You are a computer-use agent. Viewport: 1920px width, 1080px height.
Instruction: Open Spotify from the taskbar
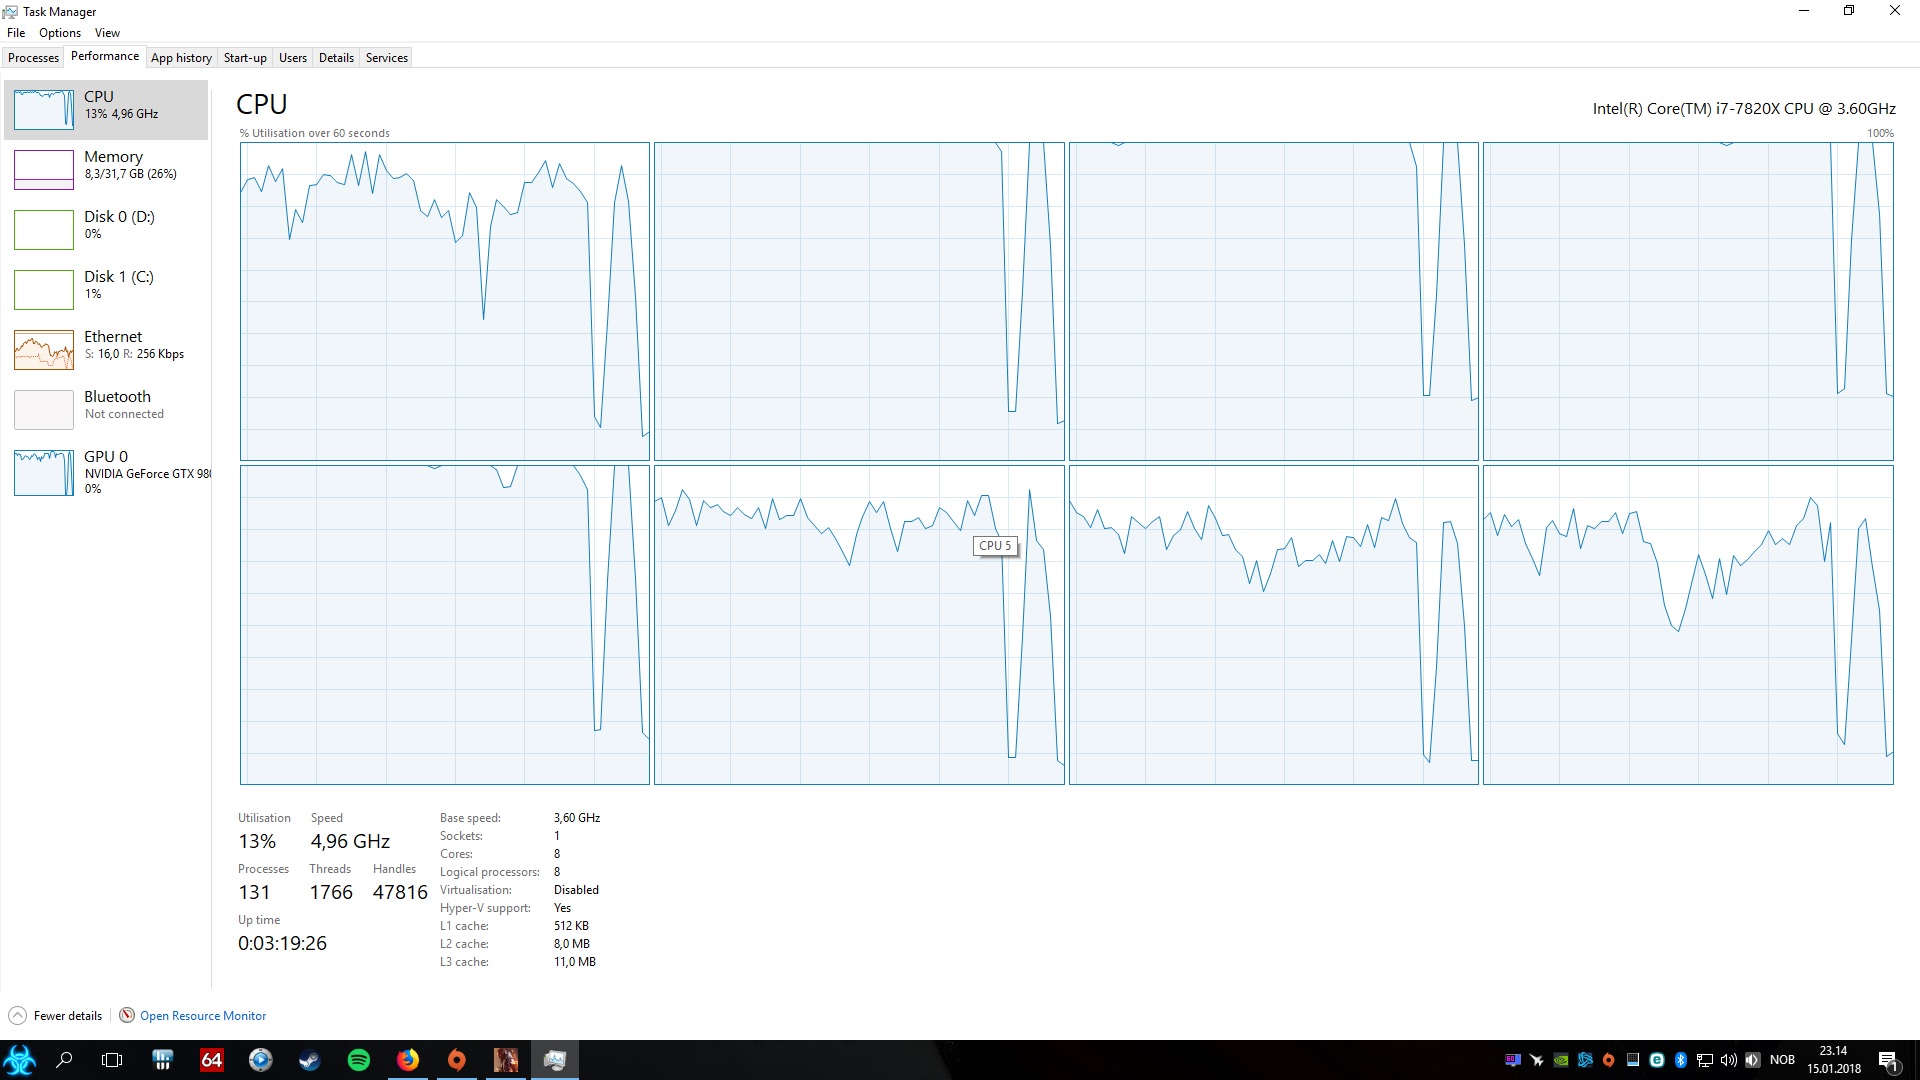(358, 1060)
